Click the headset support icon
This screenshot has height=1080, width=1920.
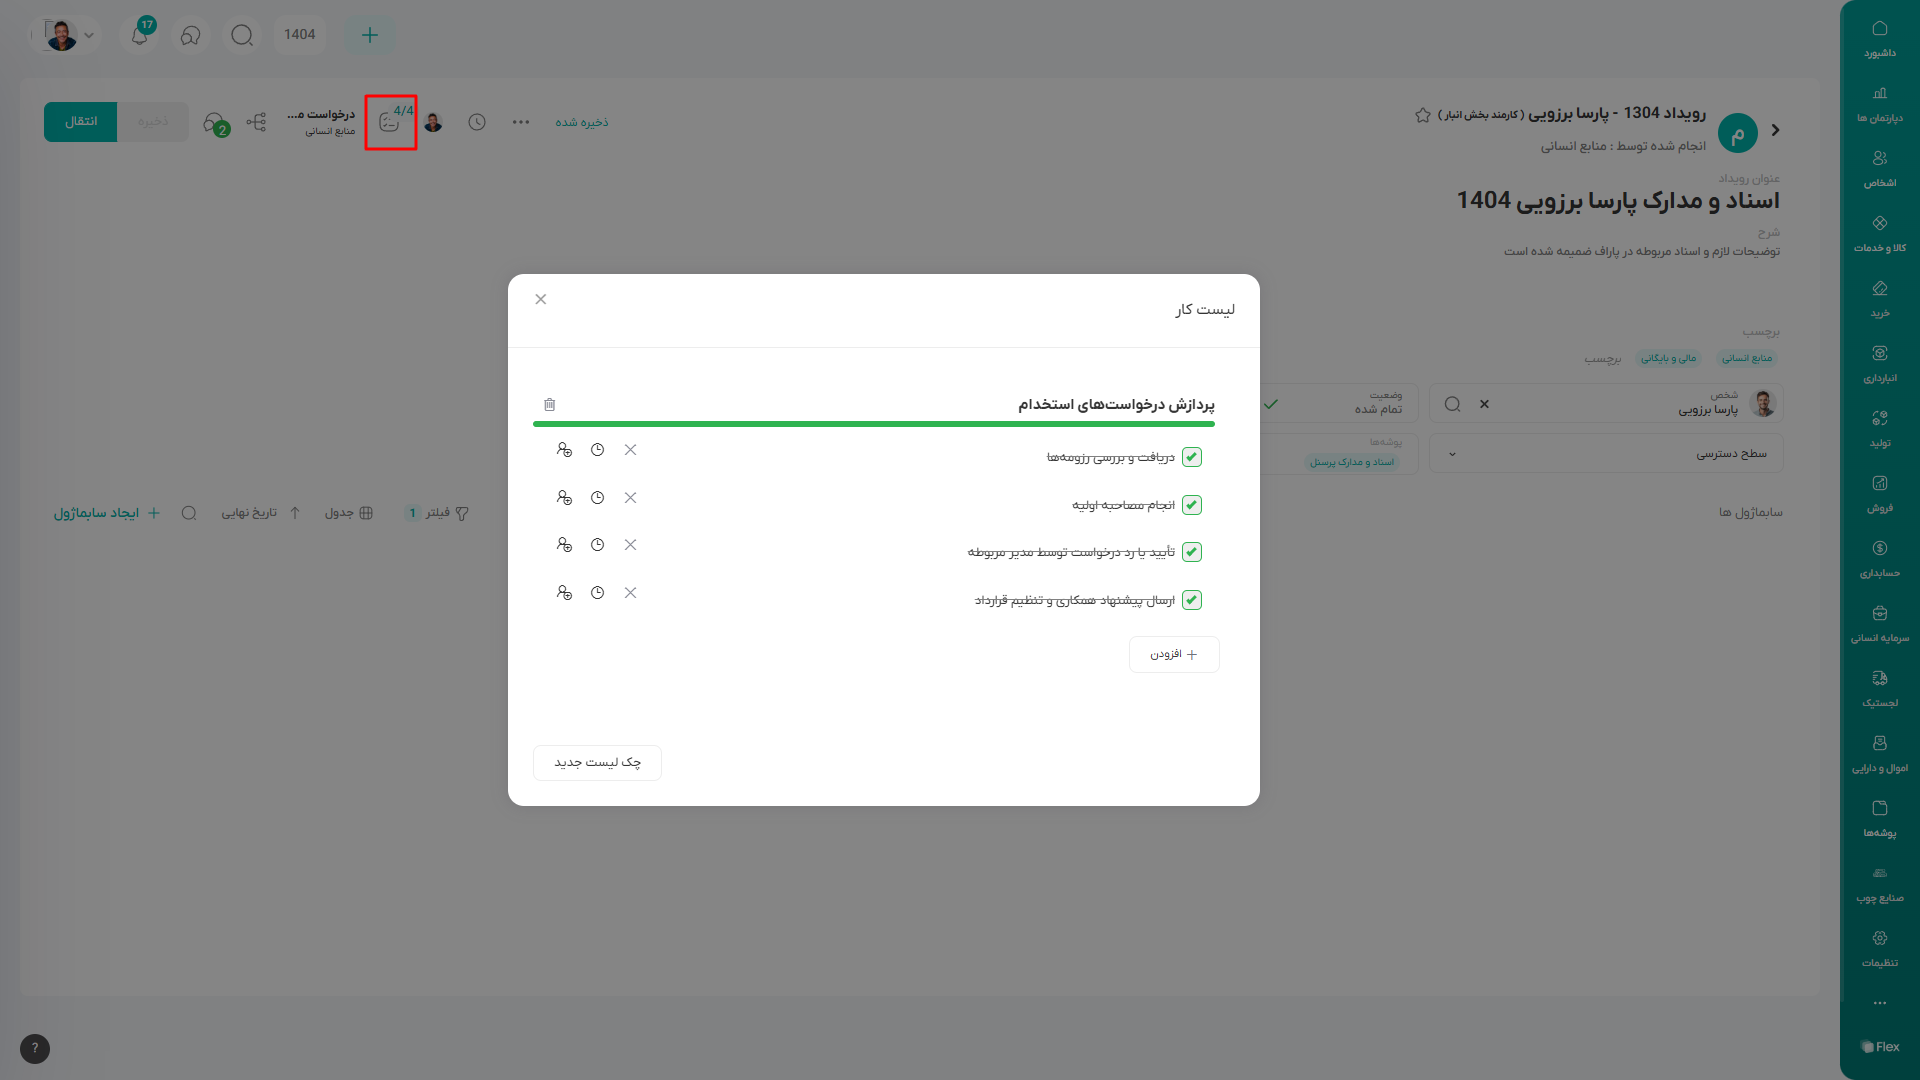click(x=190, y=35)
